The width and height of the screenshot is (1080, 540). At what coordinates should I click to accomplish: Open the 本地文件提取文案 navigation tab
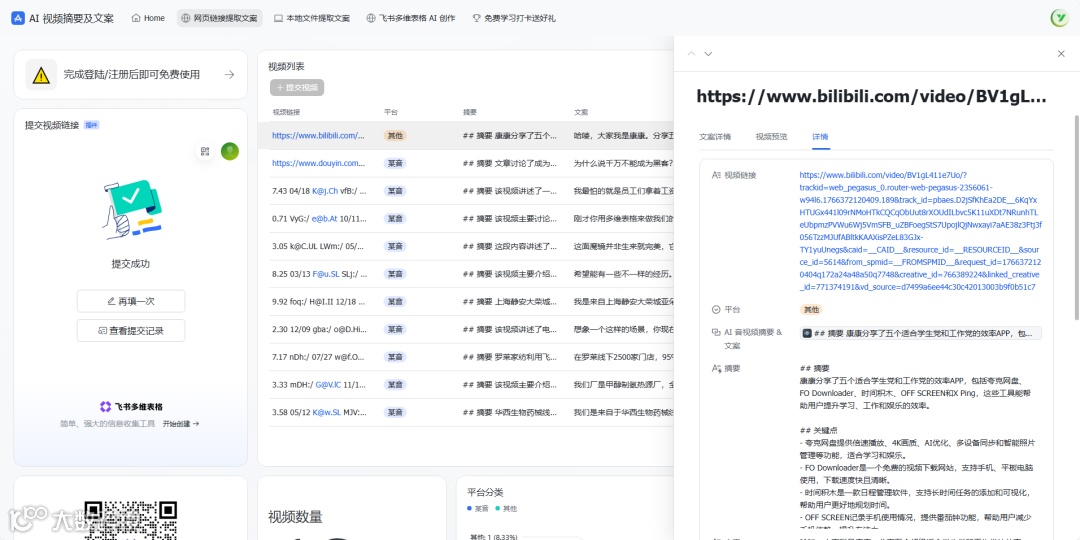[312, 18]
